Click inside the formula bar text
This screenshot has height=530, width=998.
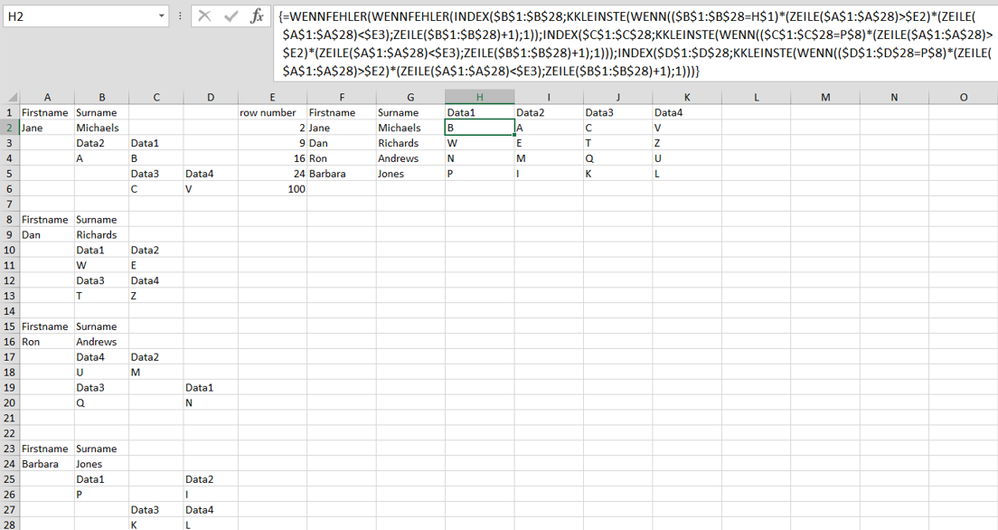pos(633,43)
